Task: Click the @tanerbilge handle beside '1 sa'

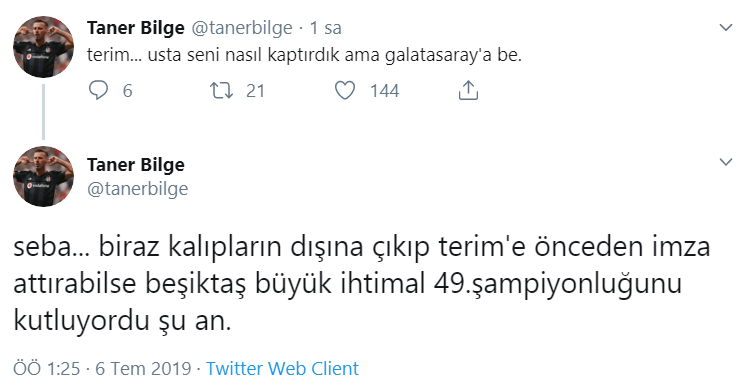Action: click(x=242, y=28)
